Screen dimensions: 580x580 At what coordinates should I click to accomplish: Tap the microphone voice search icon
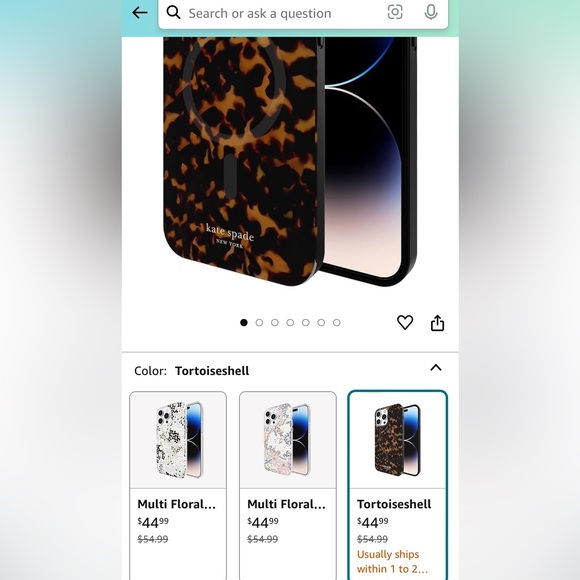431,12
